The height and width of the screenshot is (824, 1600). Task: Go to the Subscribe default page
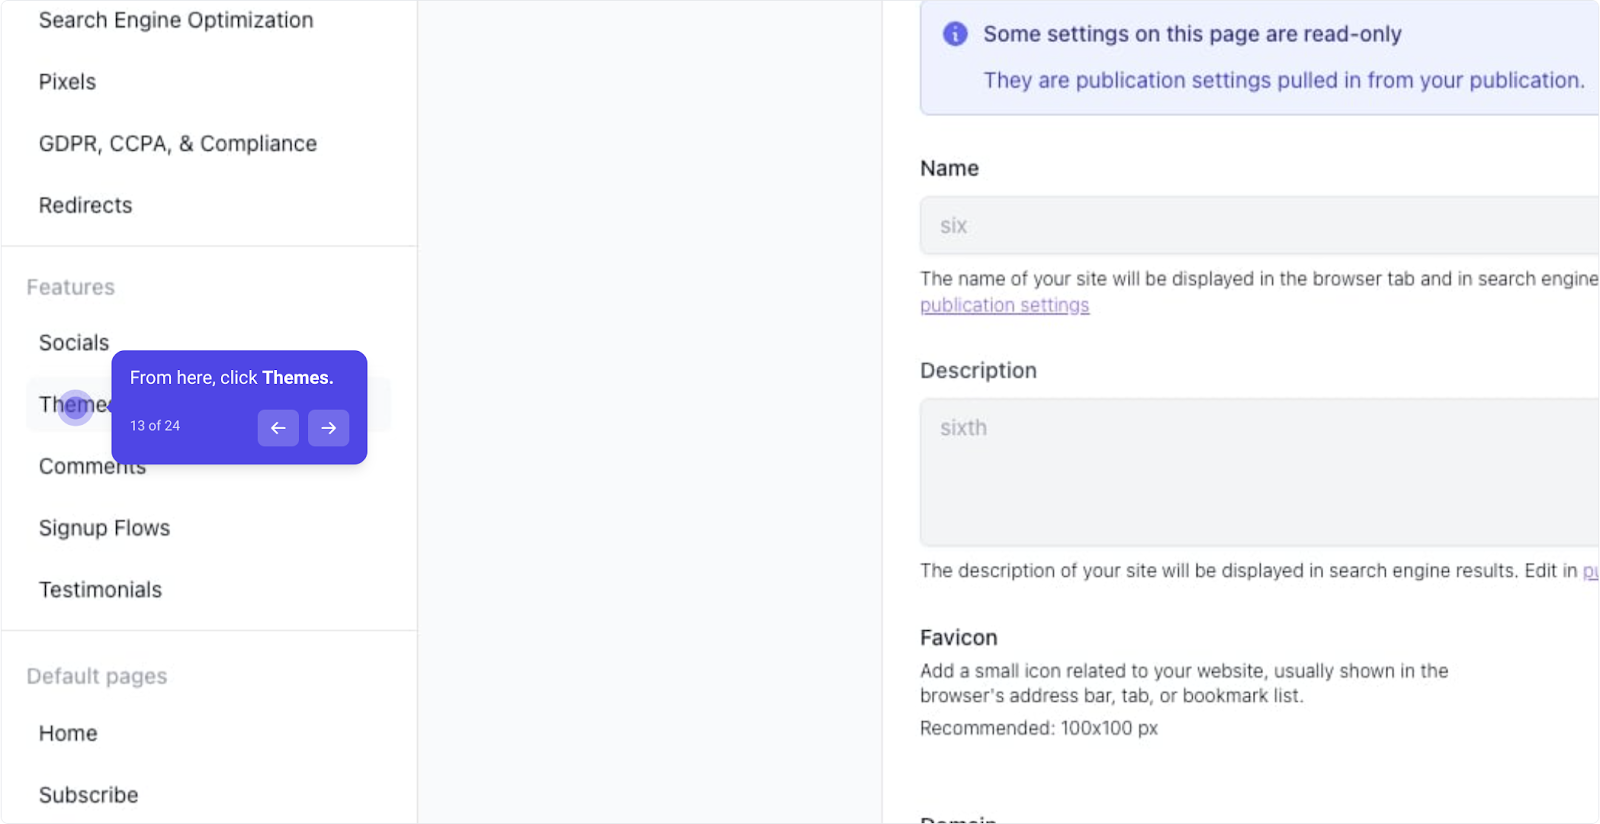[x=88, y=795]
